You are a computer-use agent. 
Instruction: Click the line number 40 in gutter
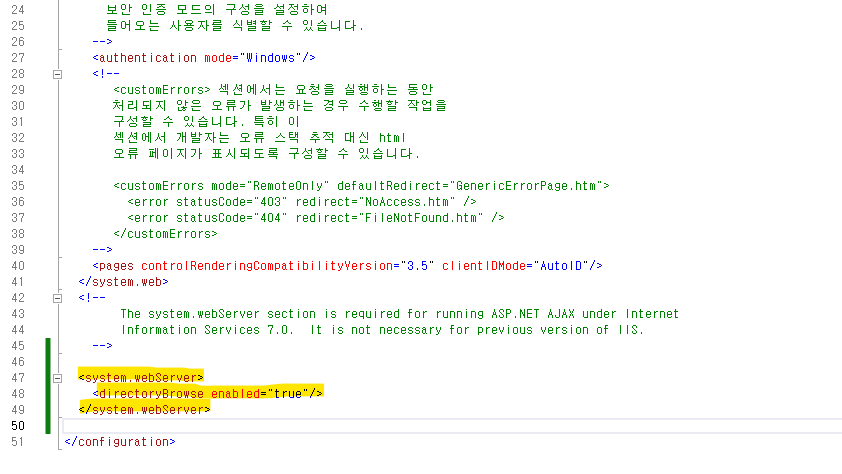click(18, 266)
